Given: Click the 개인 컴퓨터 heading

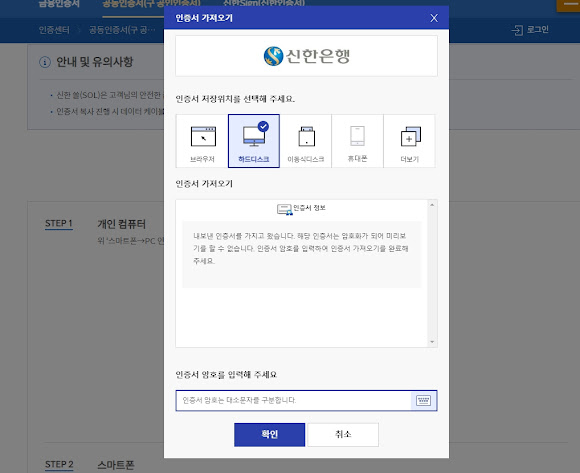Looking at the screenshot, I should [121, 224].
